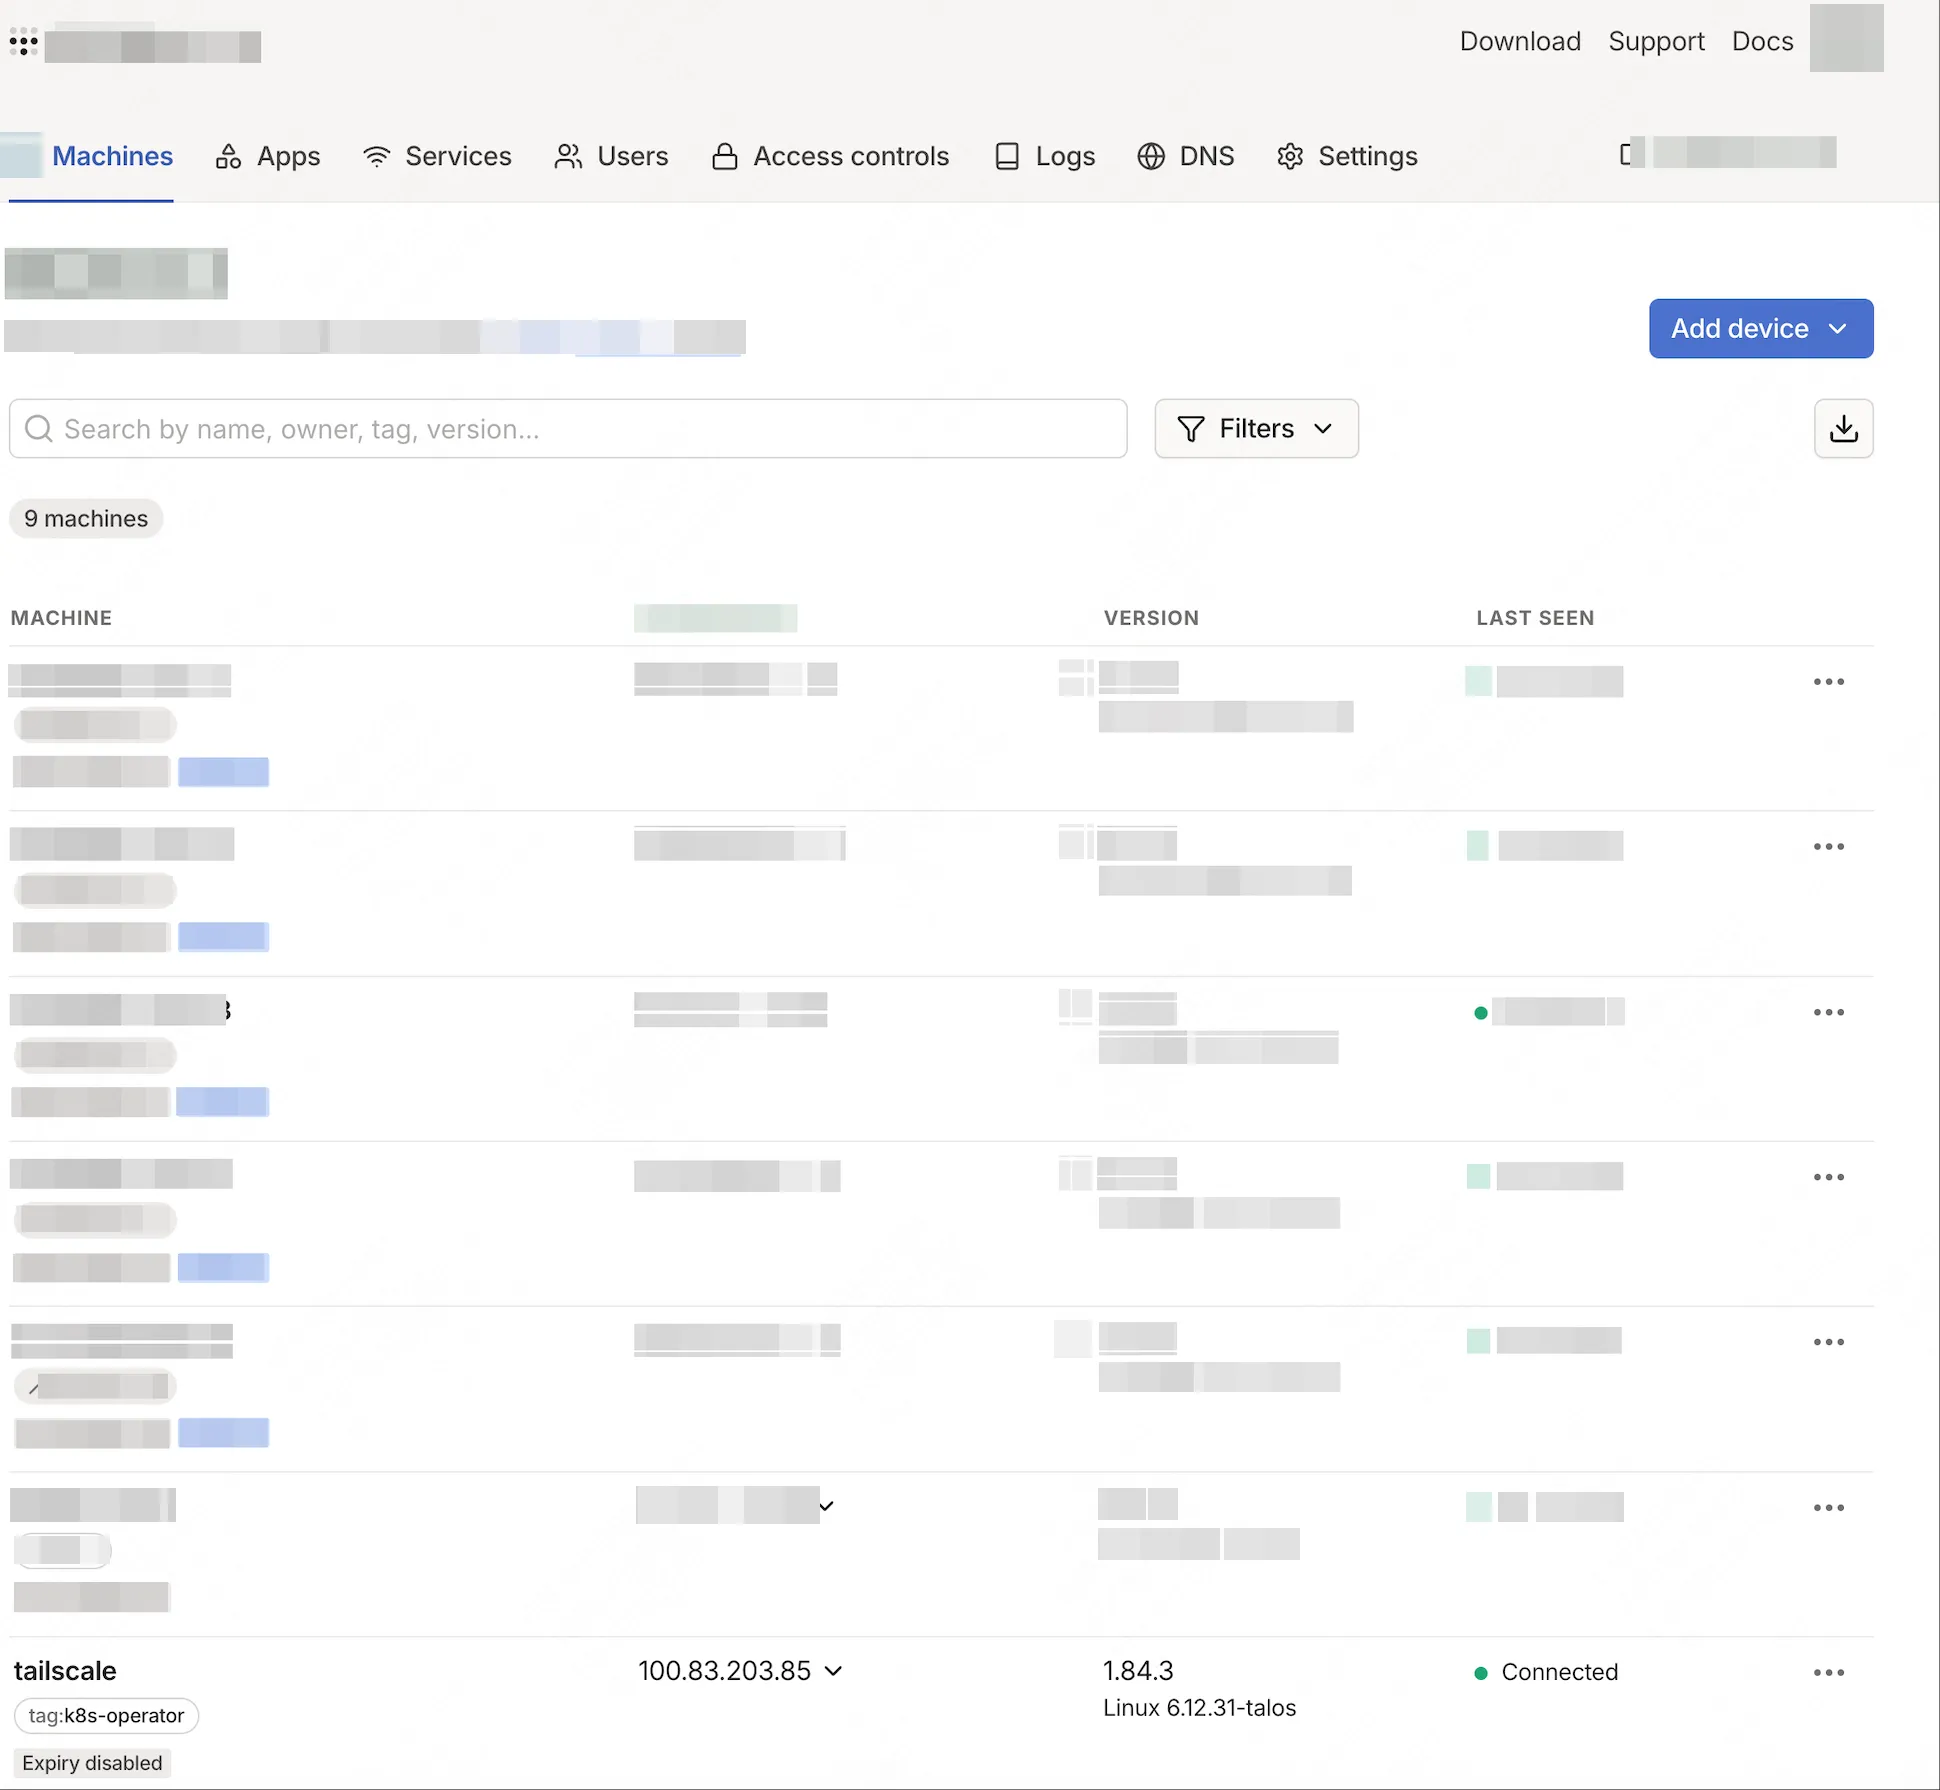Click the Services wifi icon
Image resolution: width=1940 pixels, height=1790 pixels.
pyautogui.click(x=377, y=156)
